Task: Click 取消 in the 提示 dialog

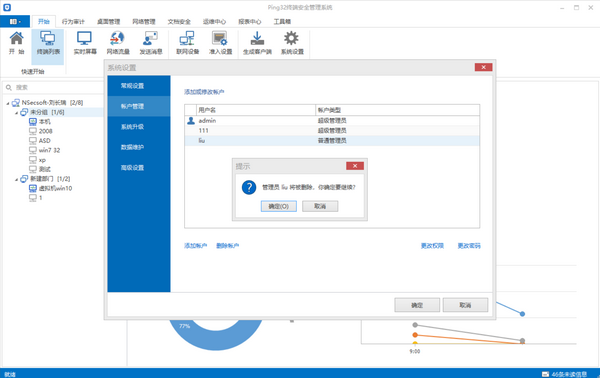Action: tap(320, 206)
